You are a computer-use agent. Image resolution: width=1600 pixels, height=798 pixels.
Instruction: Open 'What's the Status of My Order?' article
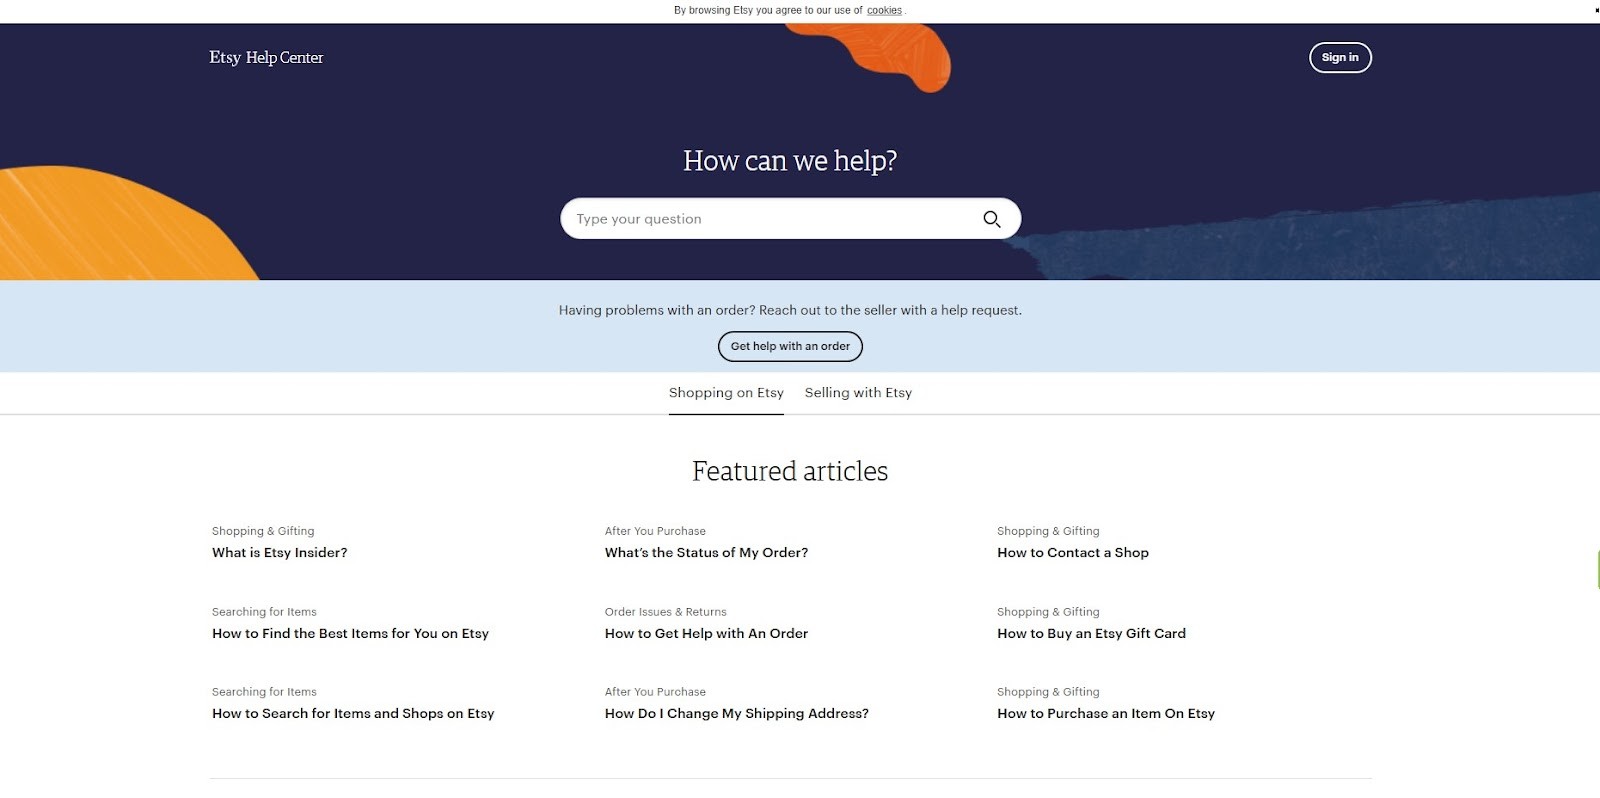tap(706, 552)
